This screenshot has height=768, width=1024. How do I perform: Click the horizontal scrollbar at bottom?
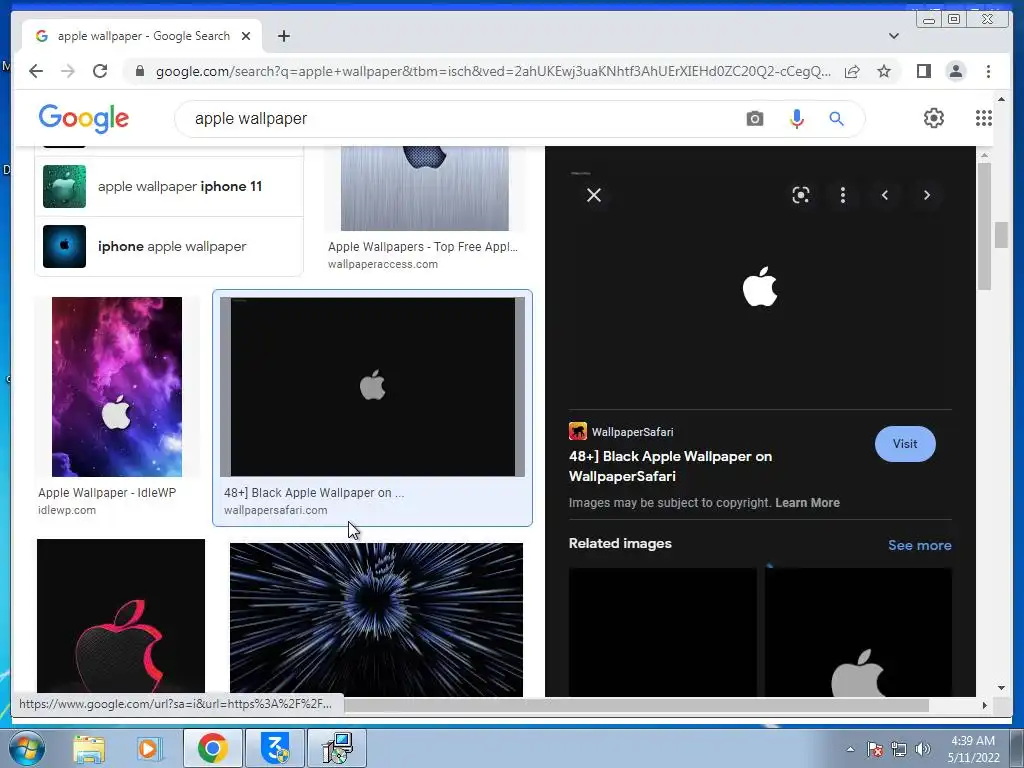click(637, 705)
